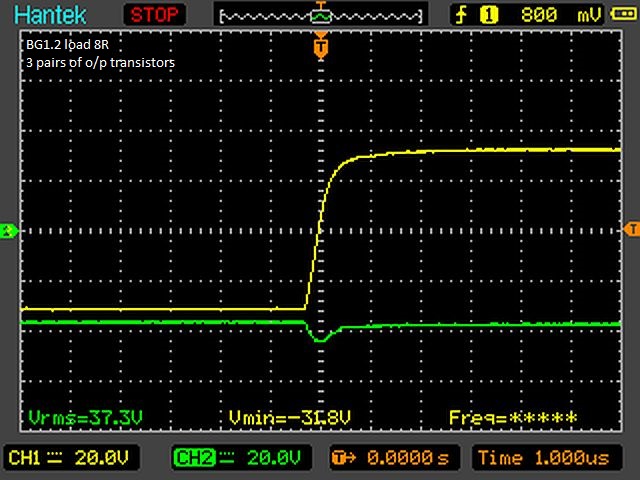The image size is (640, 480).
Task: Click the trigger source channel 1 badge
Action: (490, 15)
